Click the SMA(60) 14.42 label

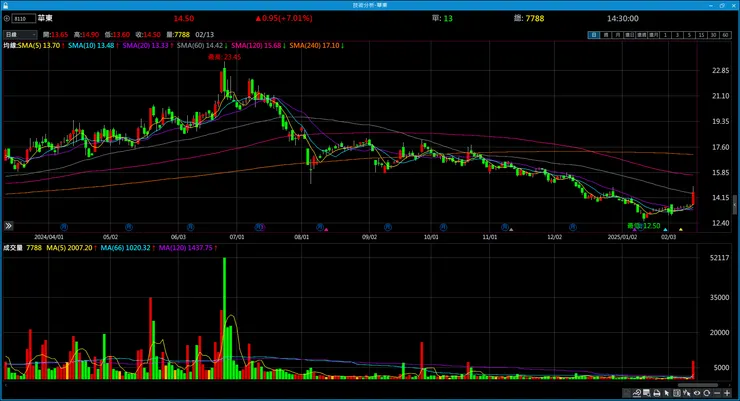point(200,45)
